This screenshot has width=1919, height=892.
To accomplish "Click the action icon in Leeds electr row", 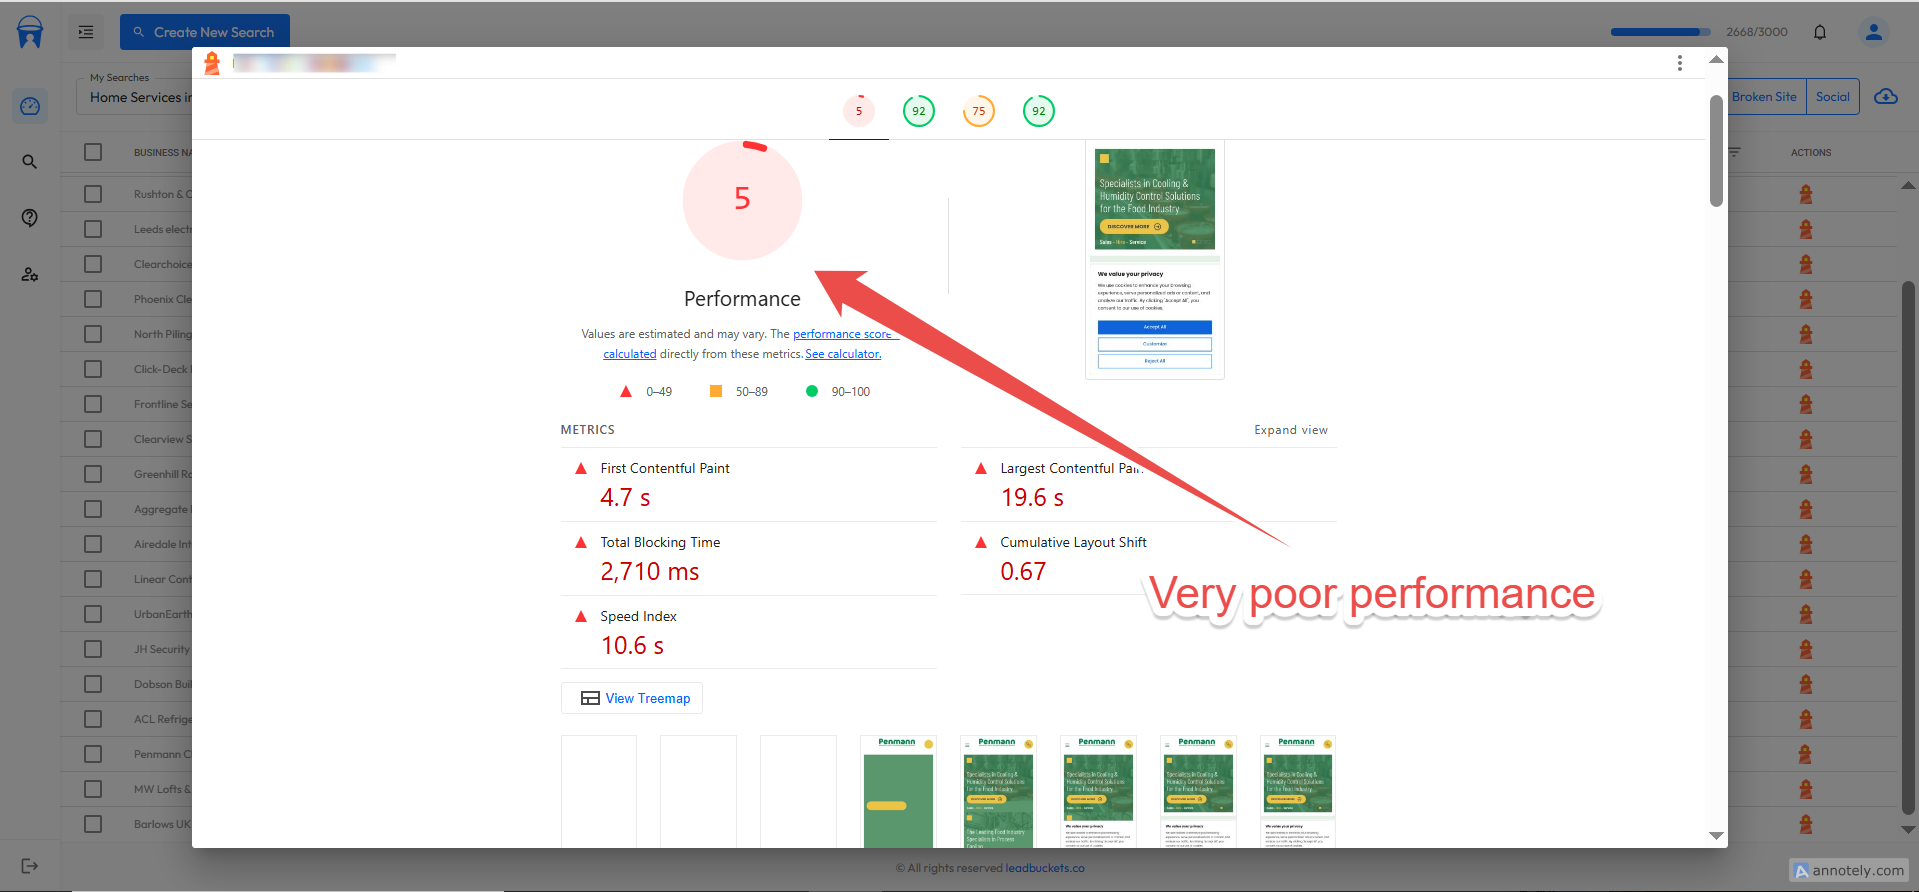I will point(1806,229).
